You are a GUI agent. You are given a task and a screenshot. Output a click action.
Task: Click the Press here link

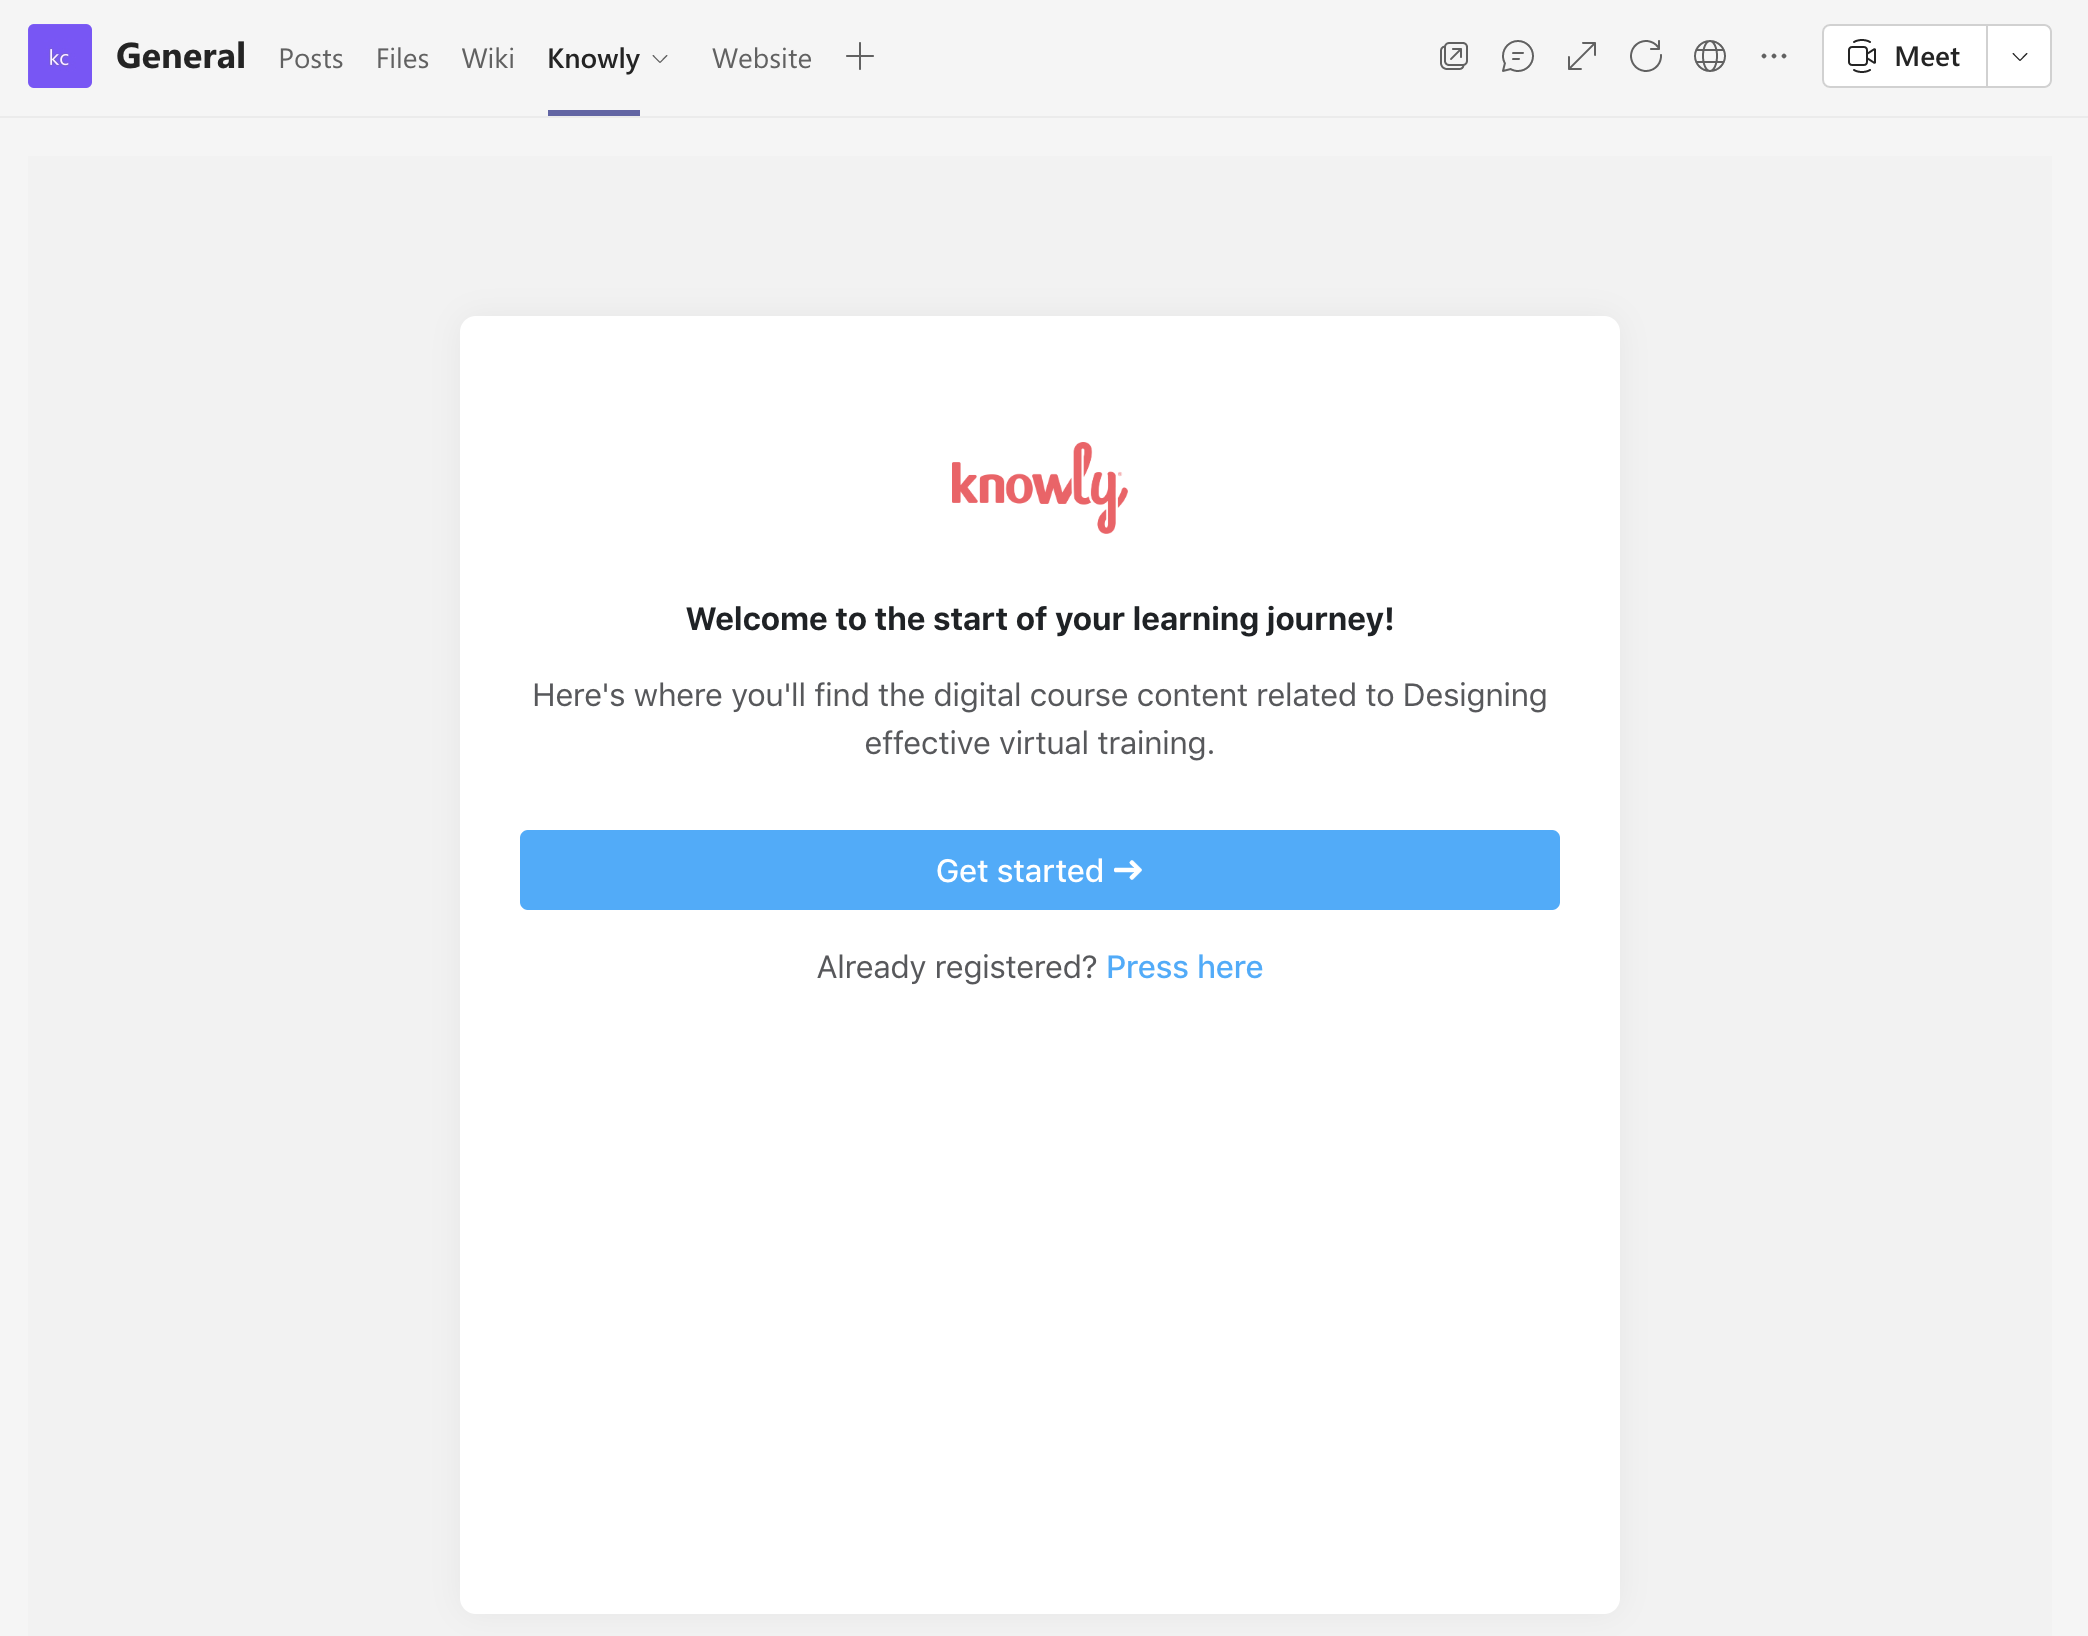click(x=1184, y=967)
